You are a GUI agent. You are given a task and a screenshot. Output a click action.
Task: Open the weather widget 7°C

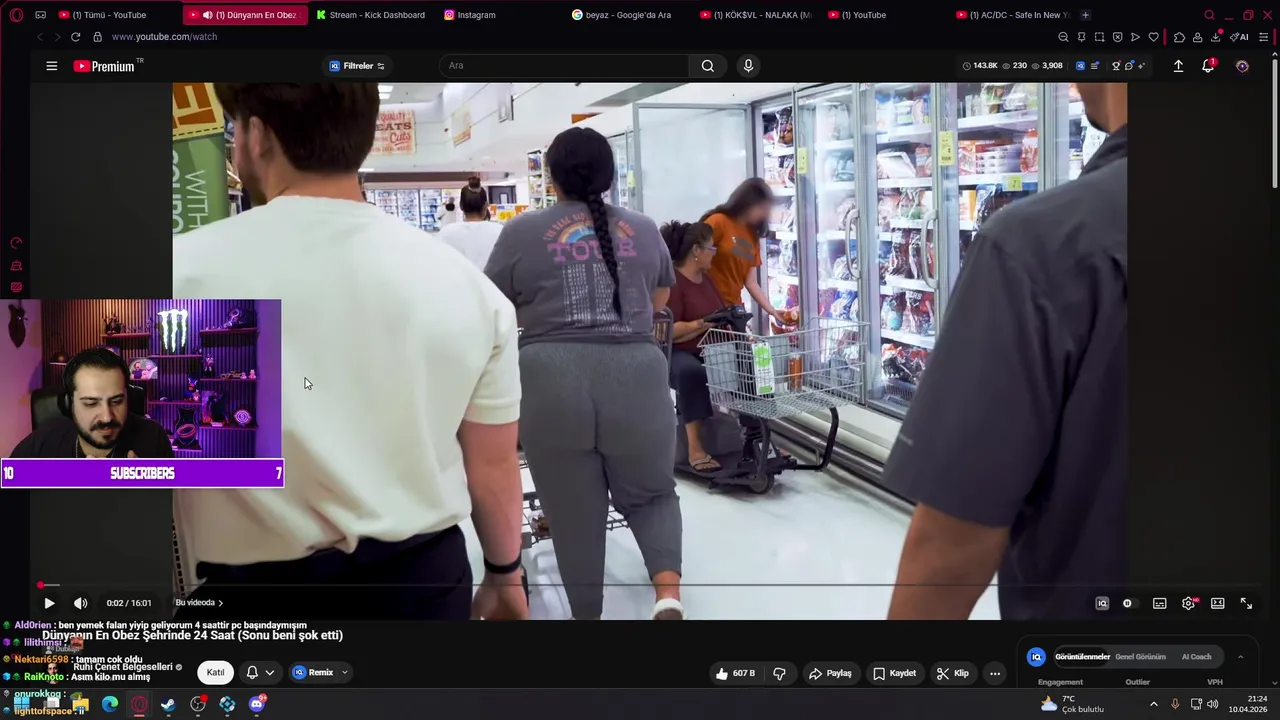point(1072,704)
